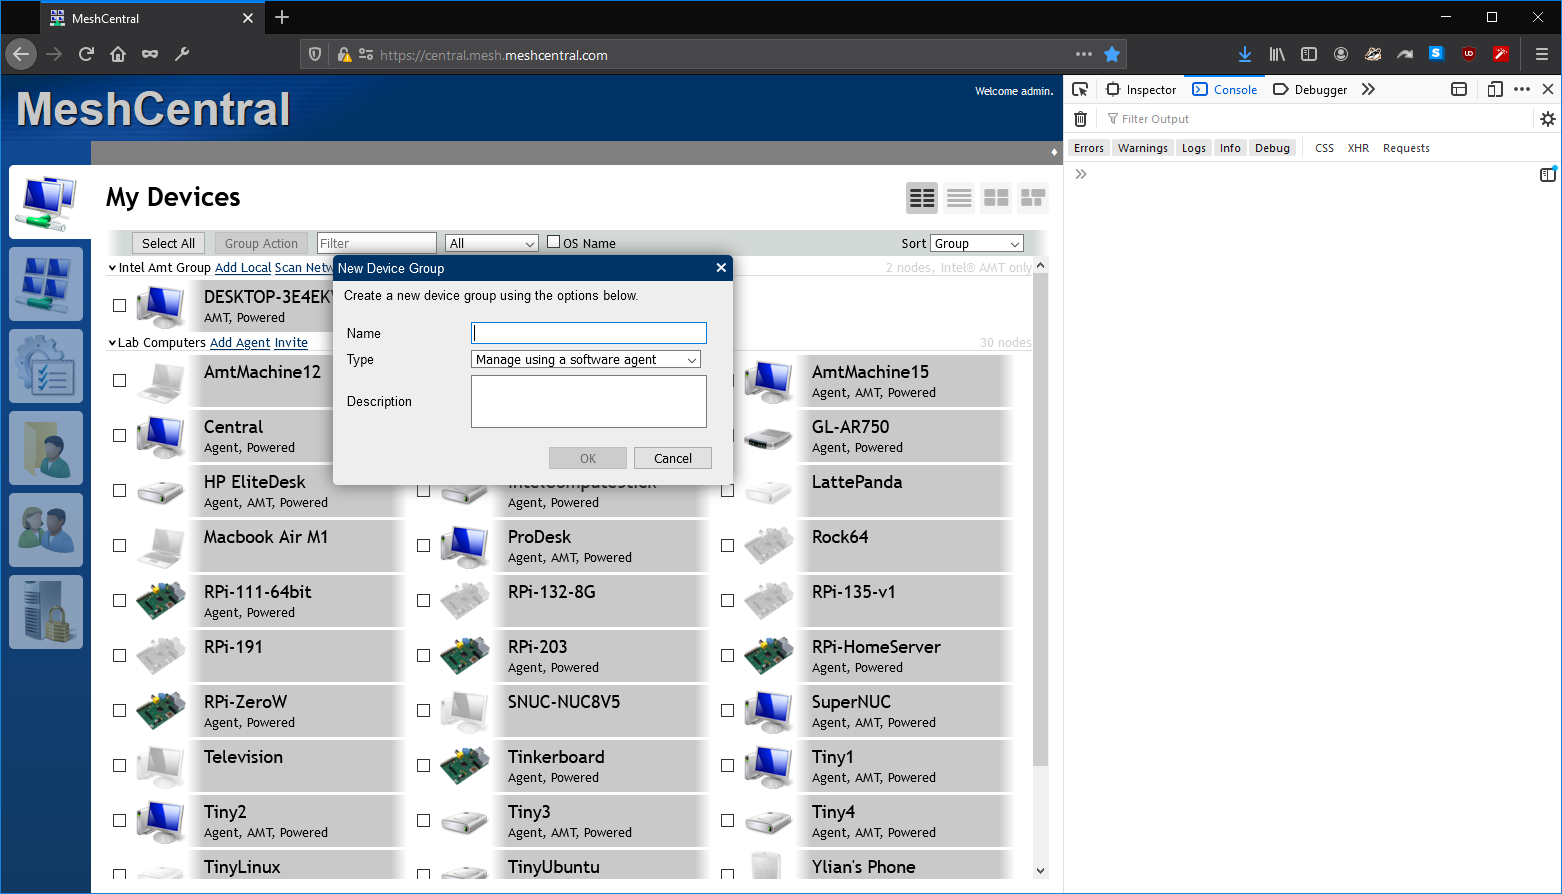1562x894 pixels.
Task: Select the My Users sidebar icon
Action: point(46,530)
